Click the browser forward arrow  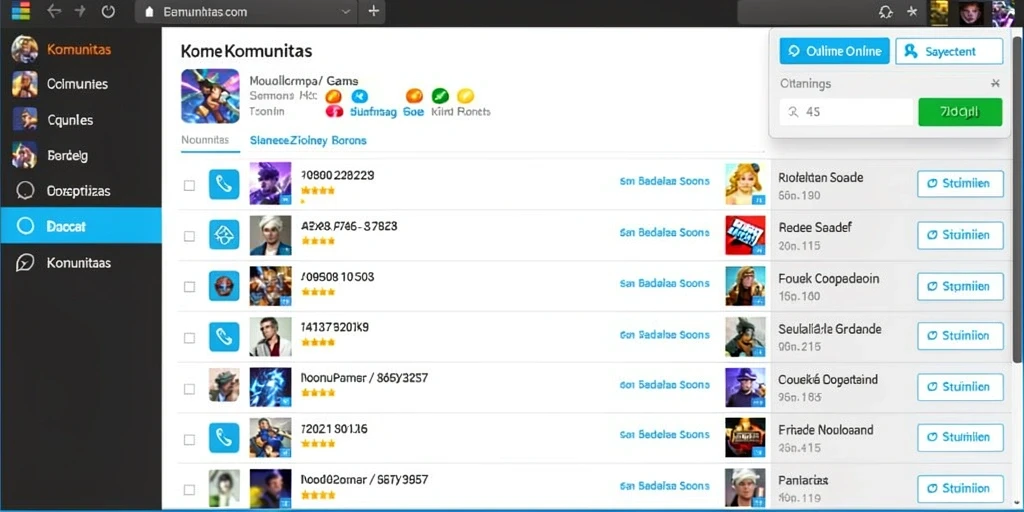tap(81, 11)
